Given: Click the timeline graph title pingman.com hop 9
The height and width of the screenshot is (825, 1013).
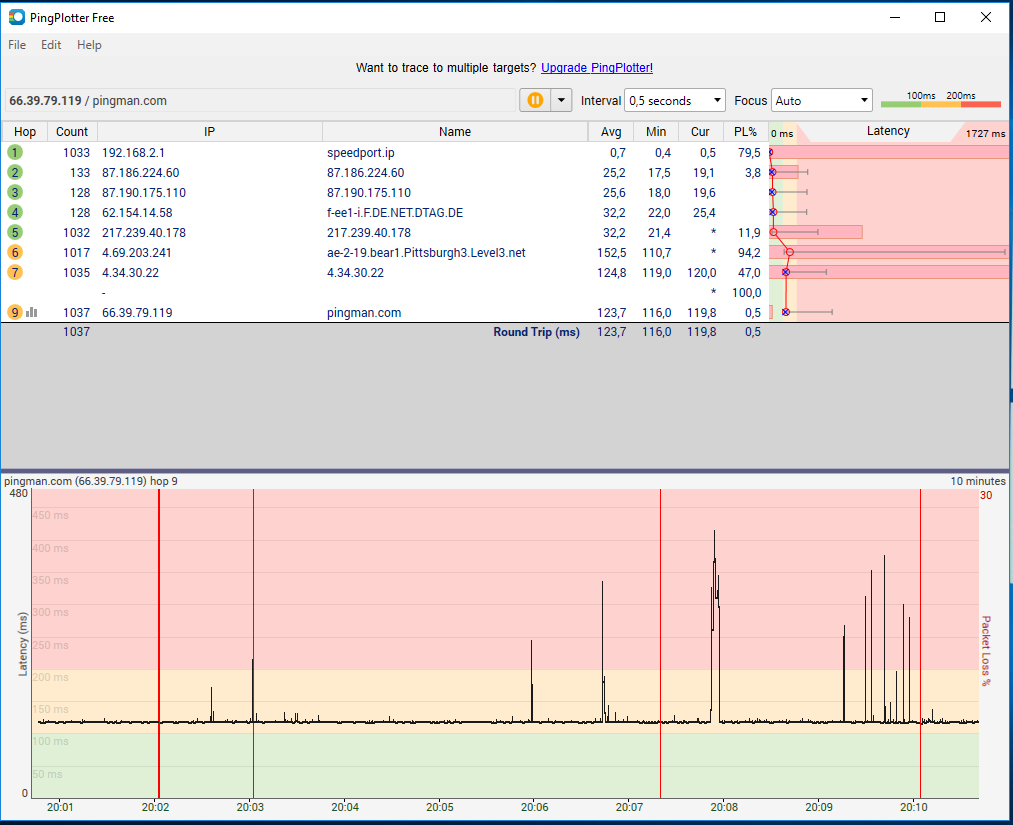Looking at the screenshot, I should [x=90, y=481].
